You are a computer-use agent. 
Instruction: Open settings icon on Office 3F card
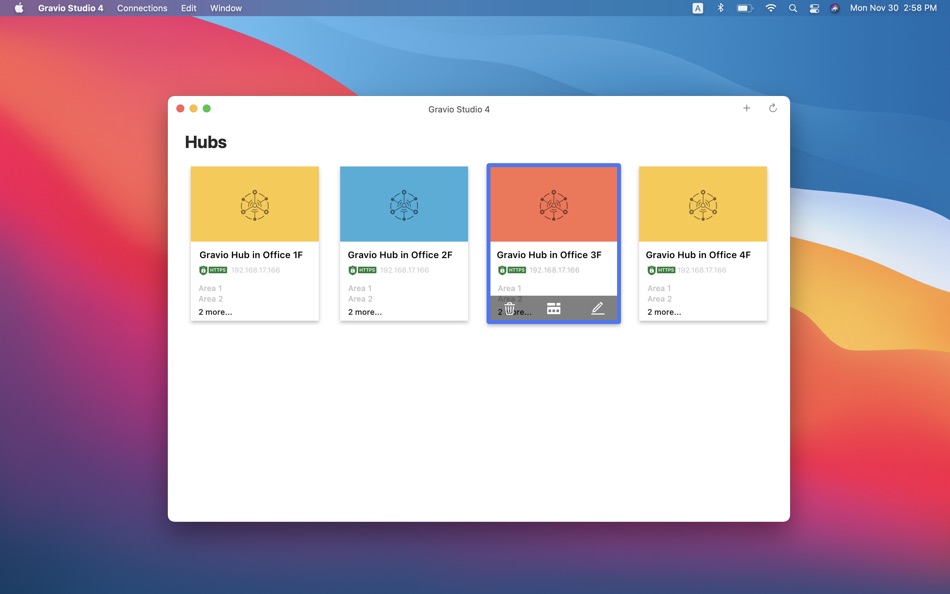coord(554,309)
